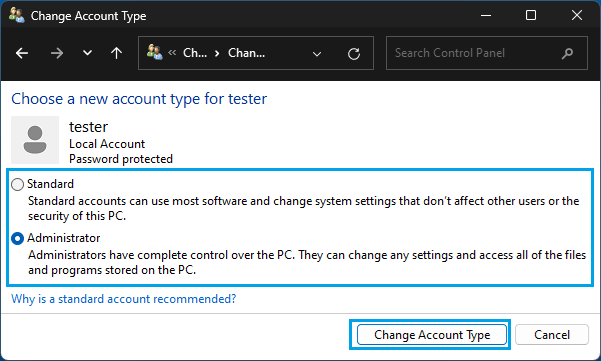The image size is (601, 361).
Task: Select the Administrator account type
Action: tap(18, 238)
